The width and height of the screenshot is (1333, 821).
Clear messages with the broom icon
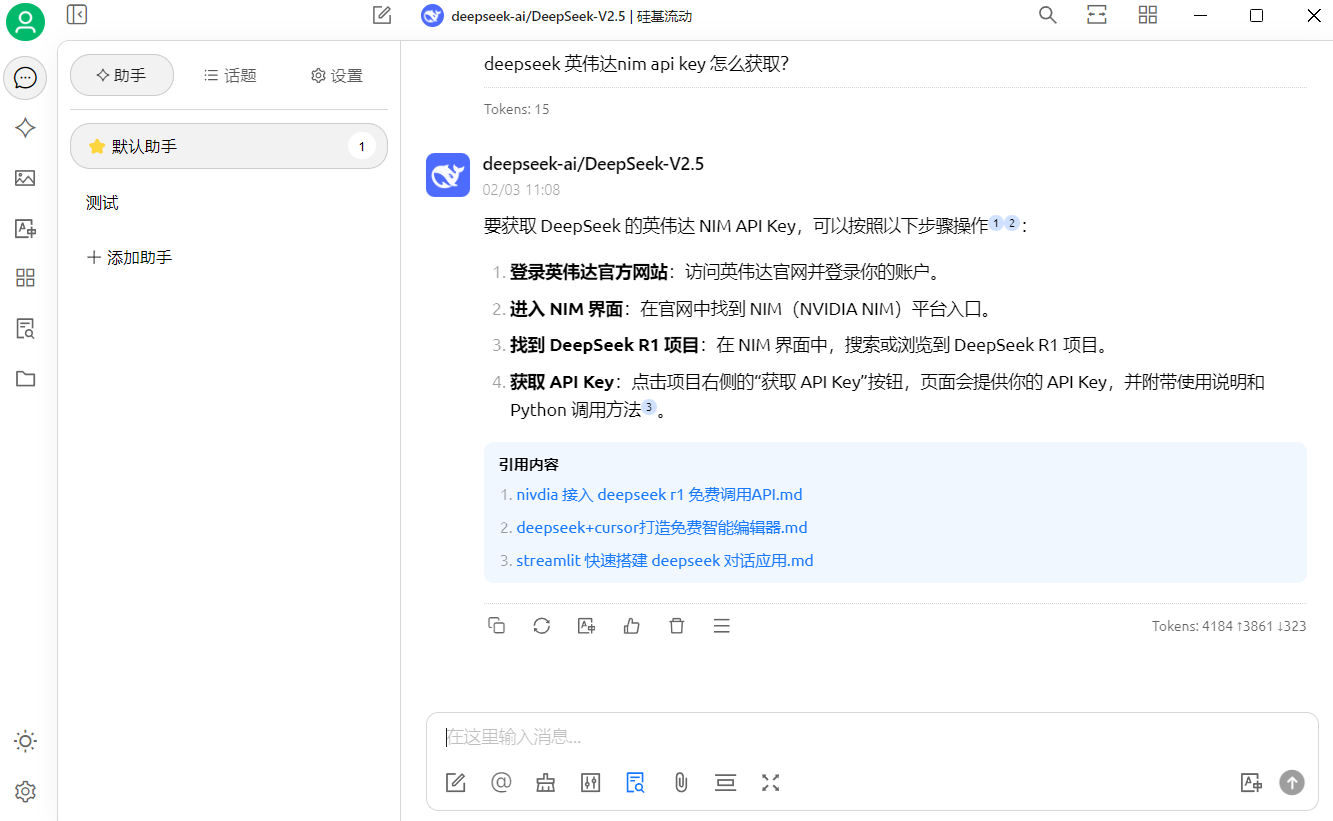click(546, 783)
